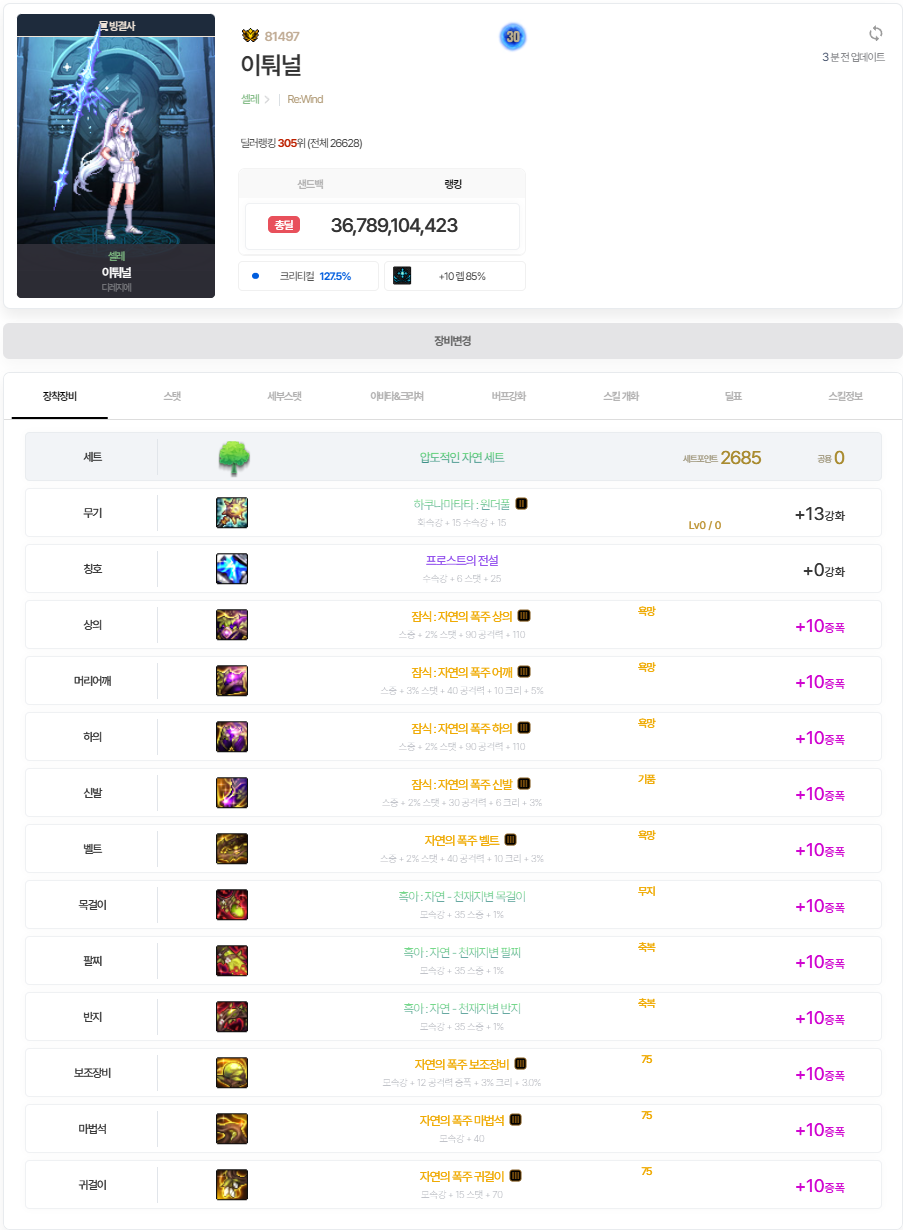This screenshot has width=903, height=1230.
Task: Open the Re:Wind guild link
Action: (305, 99)
